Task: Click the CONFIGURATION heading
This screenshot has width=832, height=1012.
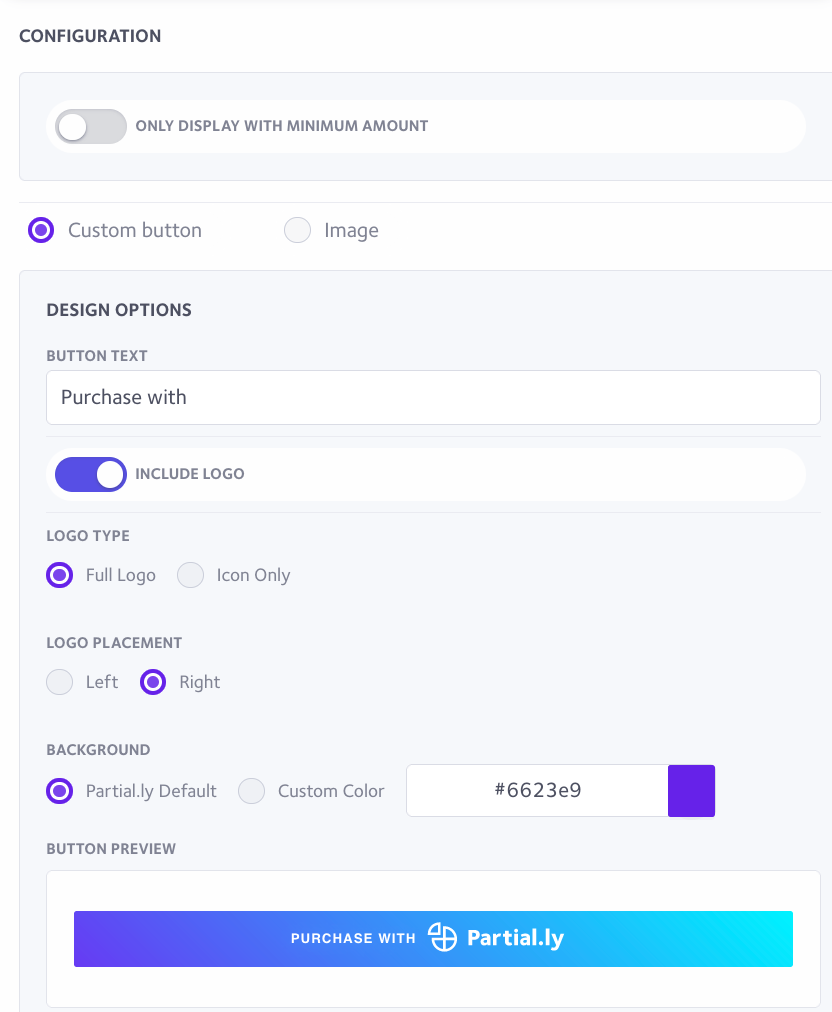Action: coord(89,36)
